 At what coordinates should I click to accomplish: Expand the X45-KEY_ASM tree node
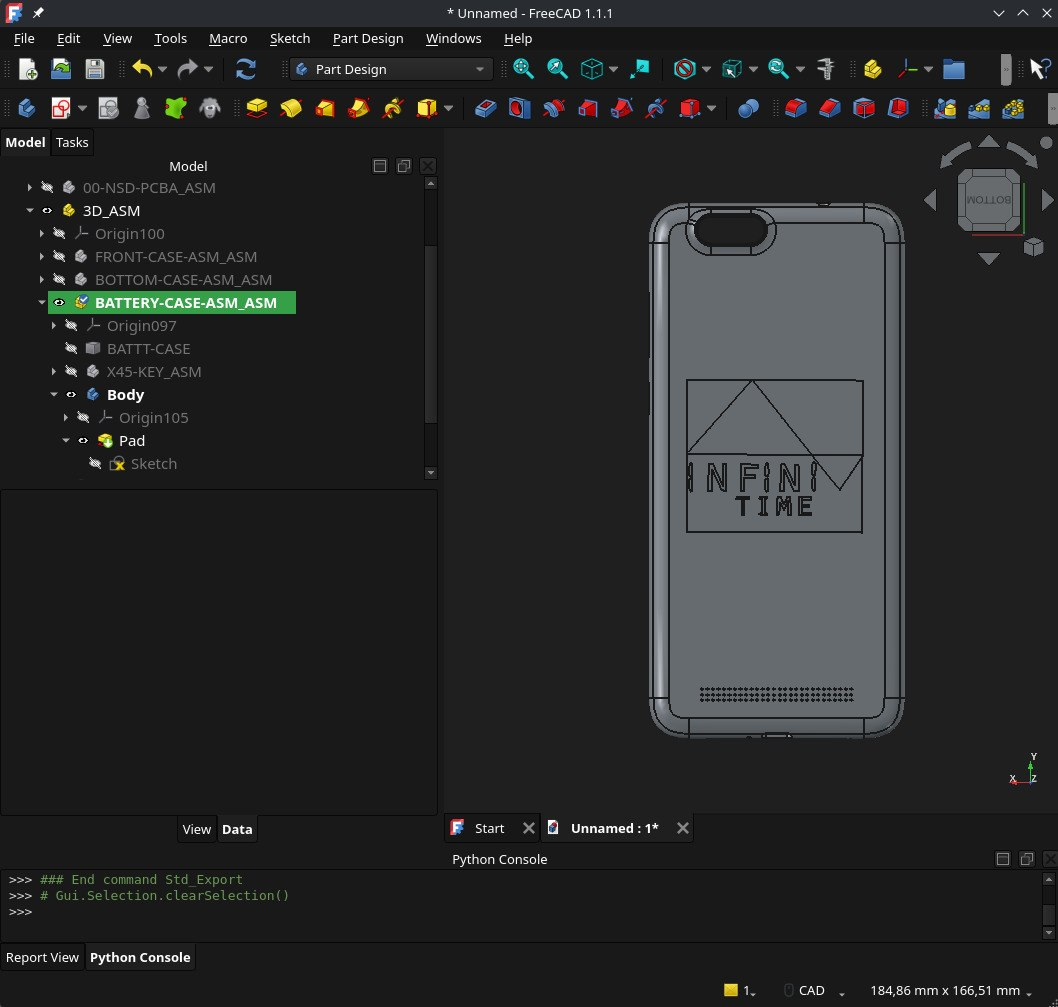coord(53,371)
